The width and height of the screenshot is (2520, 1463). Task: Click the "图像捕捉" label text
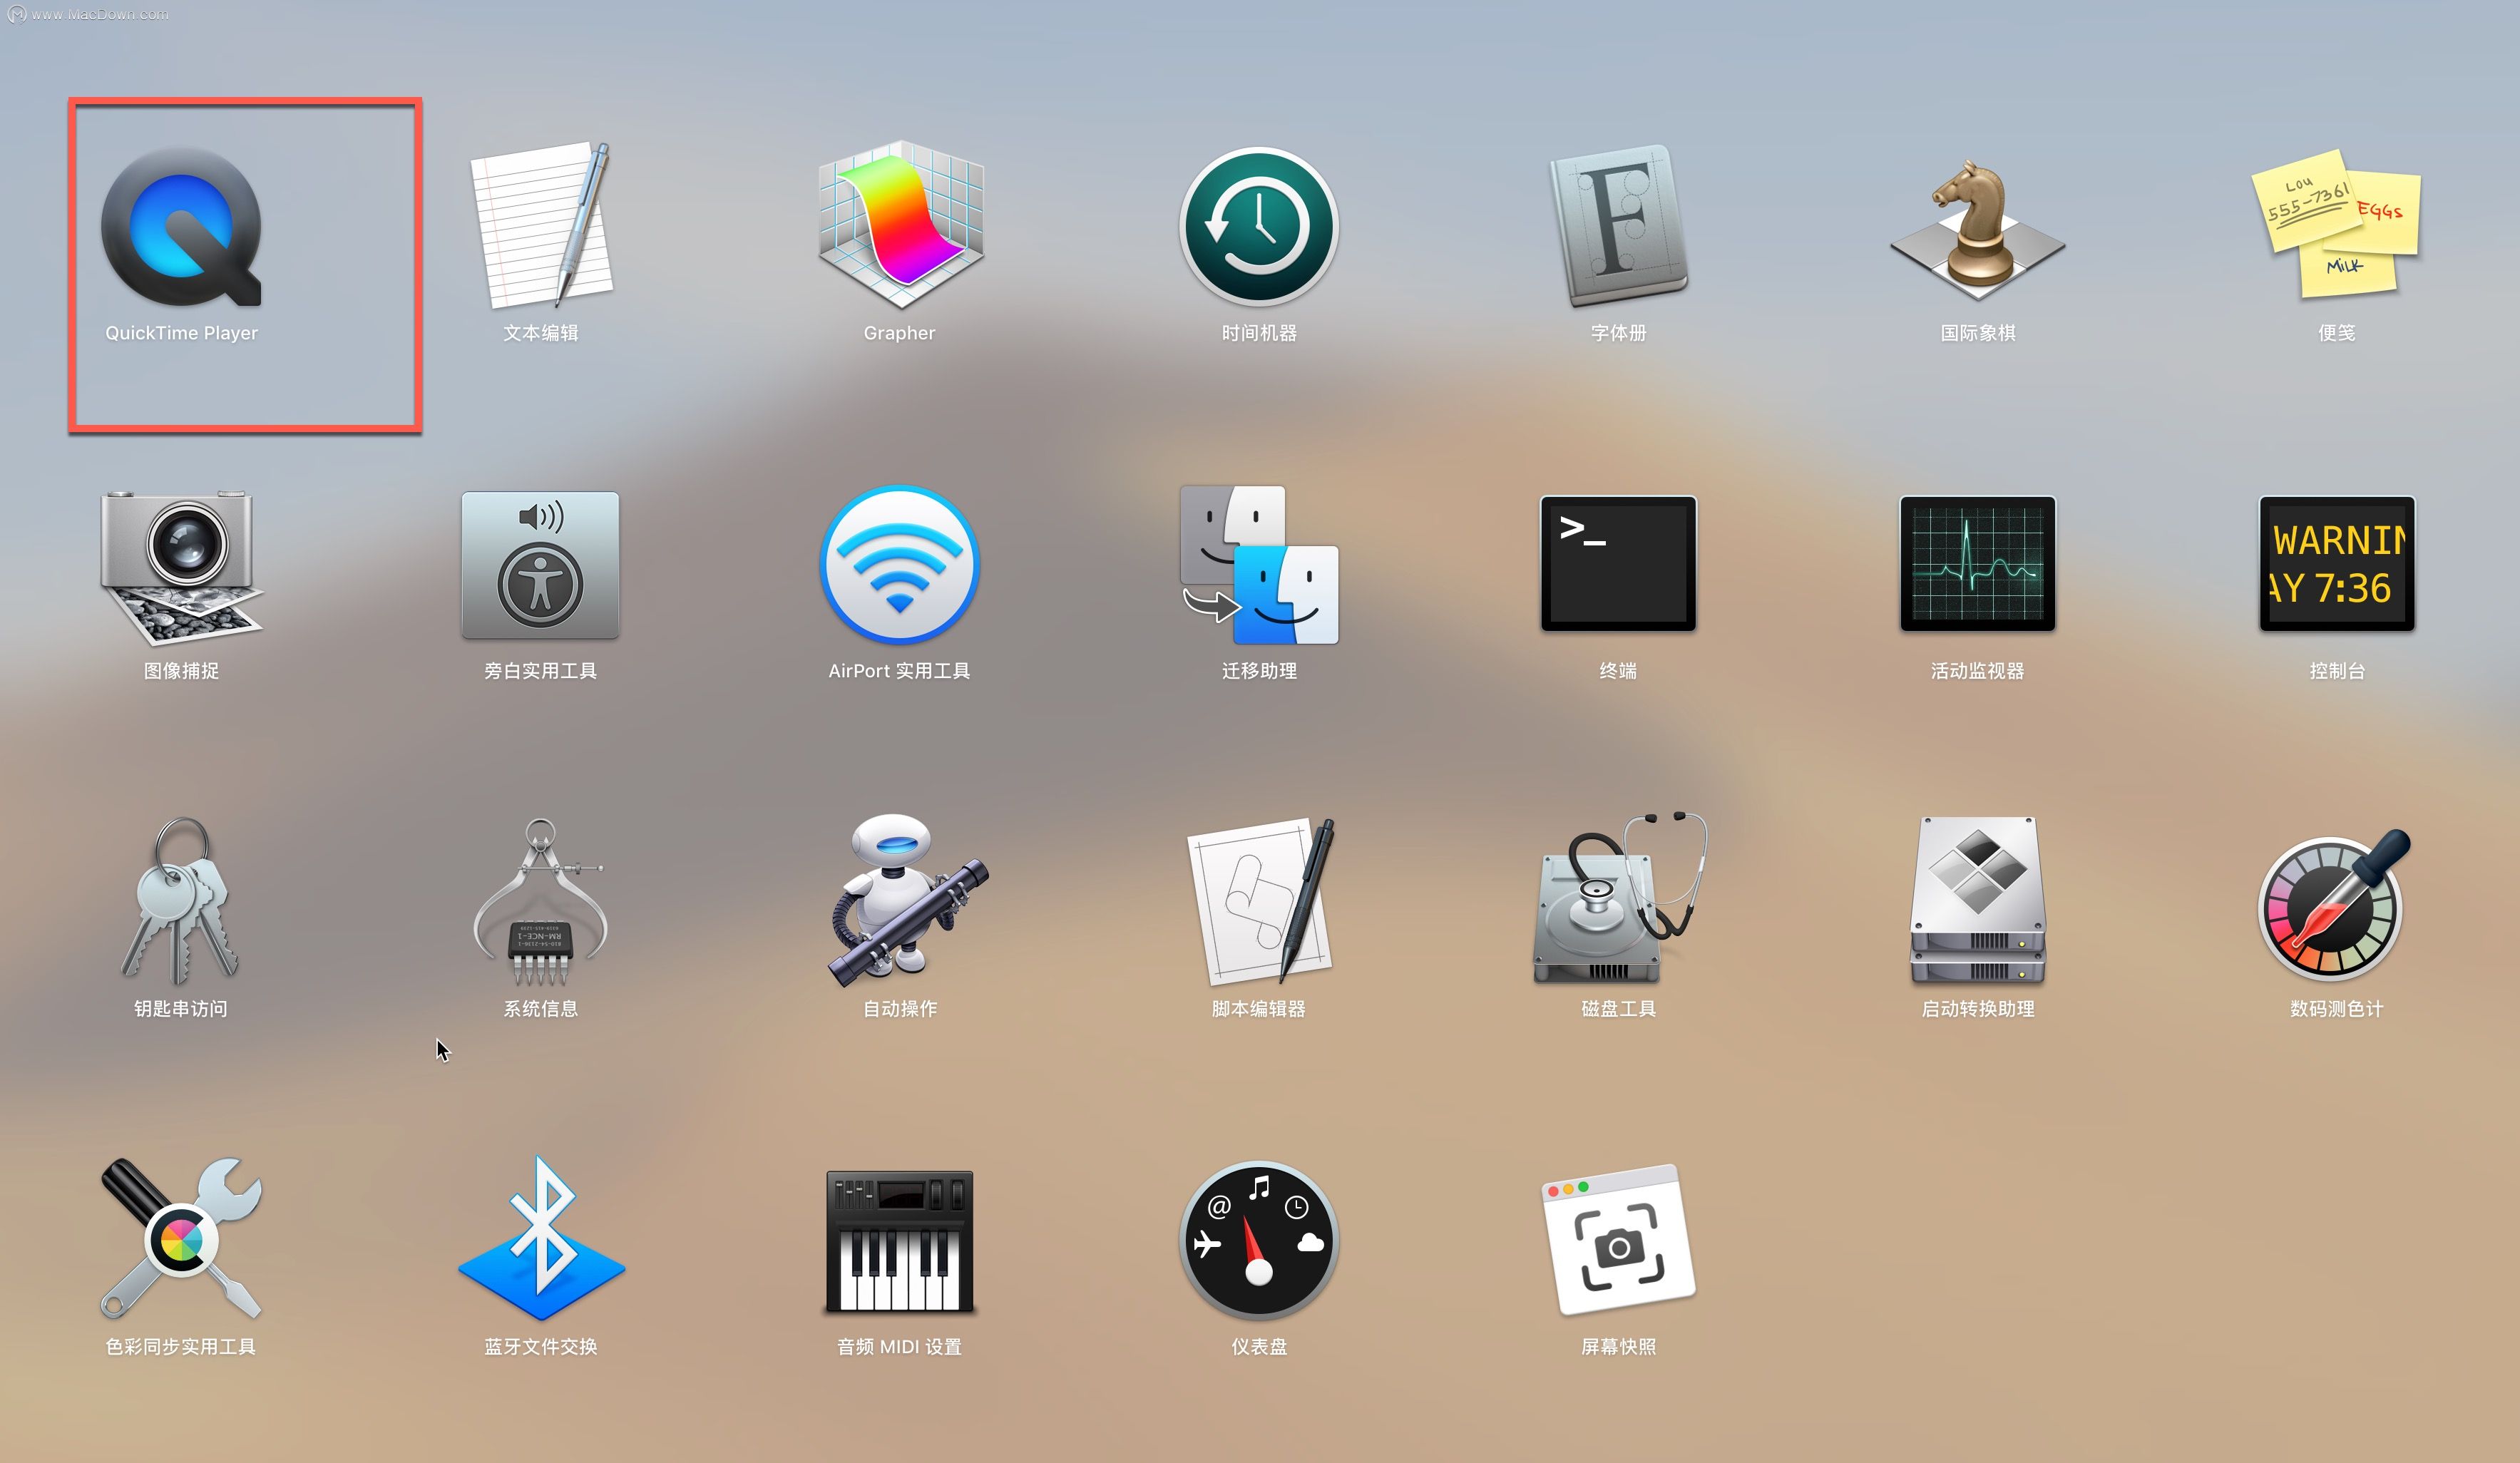coord(181,671)
